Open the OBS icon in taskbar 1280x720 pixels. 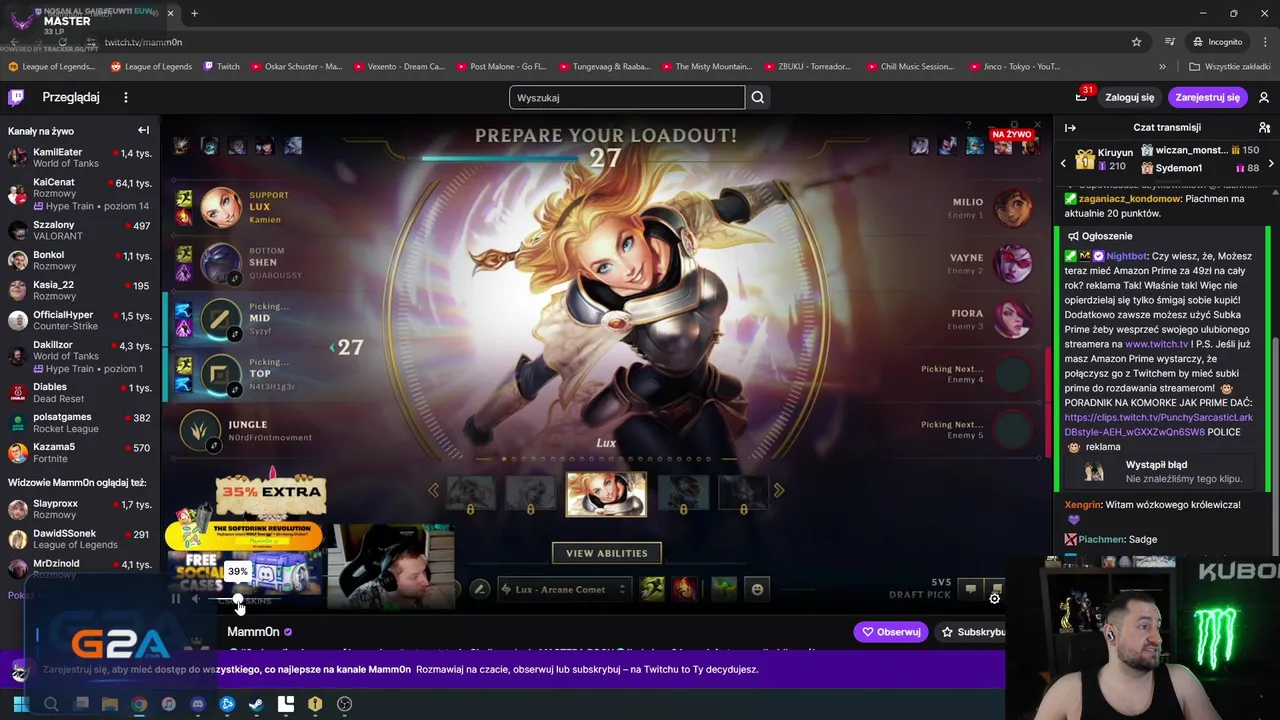click(344, 704)
